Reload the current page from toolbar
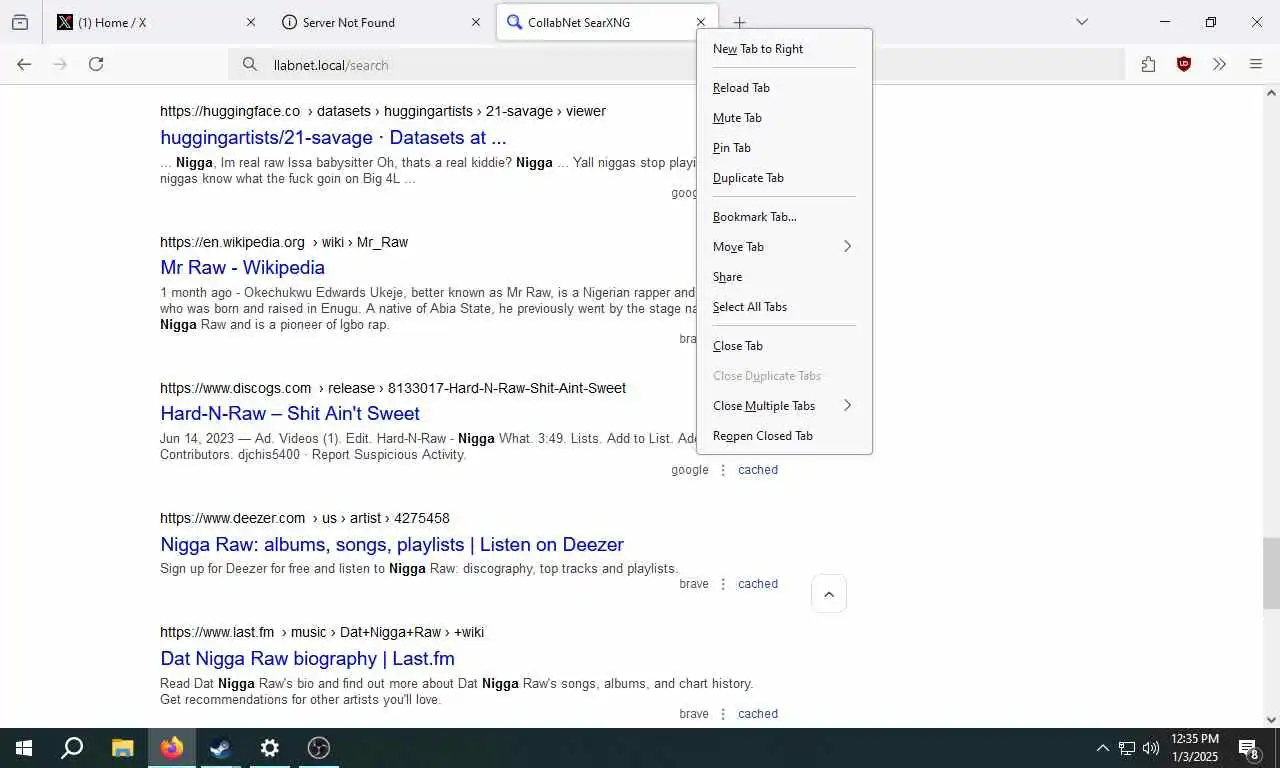 [96, 64]
